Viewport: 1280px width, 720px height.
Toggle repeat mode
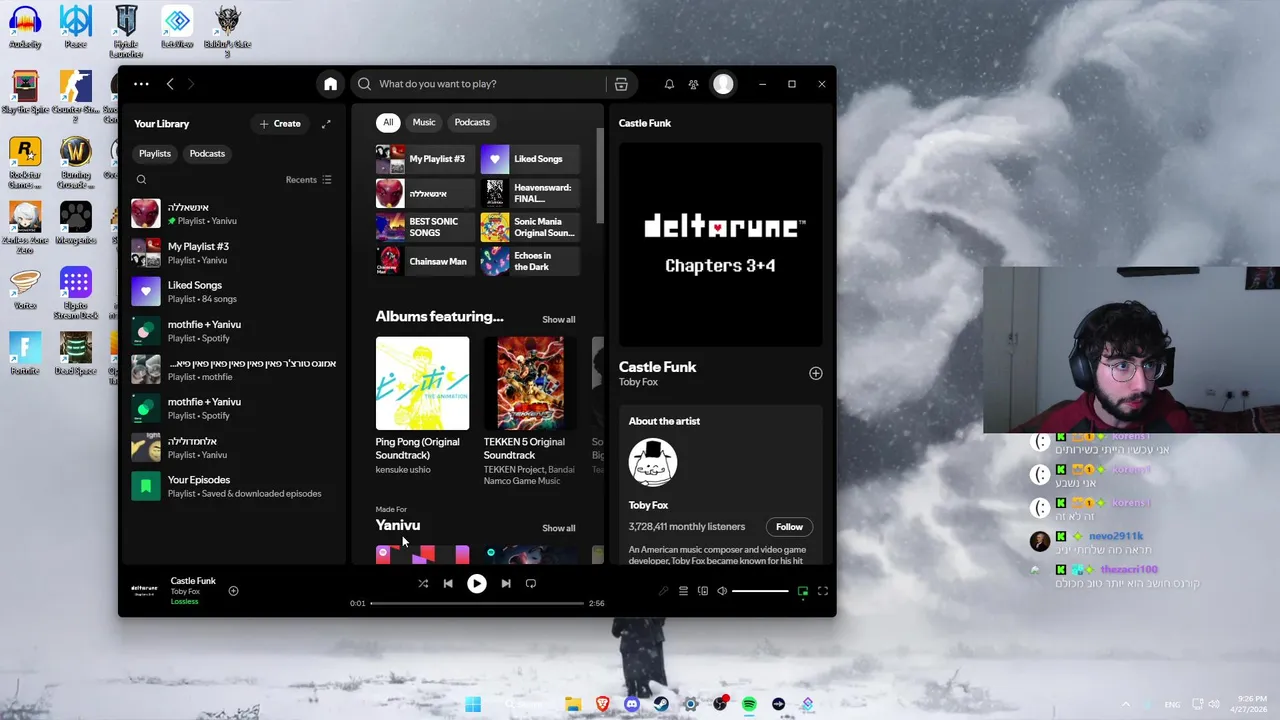click(x=531, y=583)
